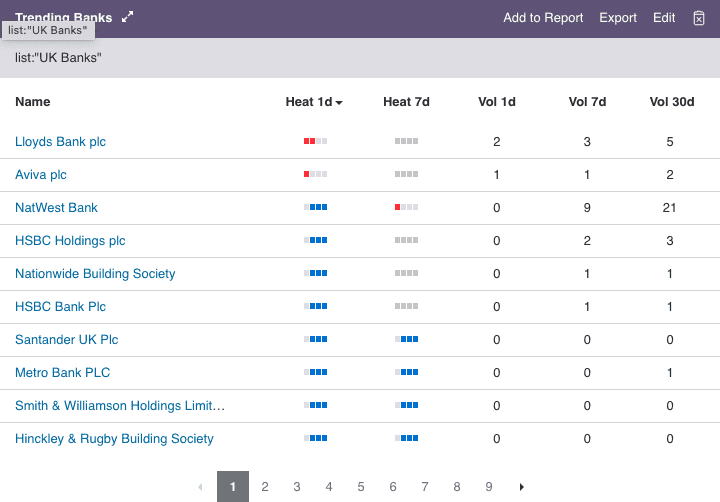Sort table by Vol 1d header
The height and width of the screenshot is (502, 720).
point(497,102)
